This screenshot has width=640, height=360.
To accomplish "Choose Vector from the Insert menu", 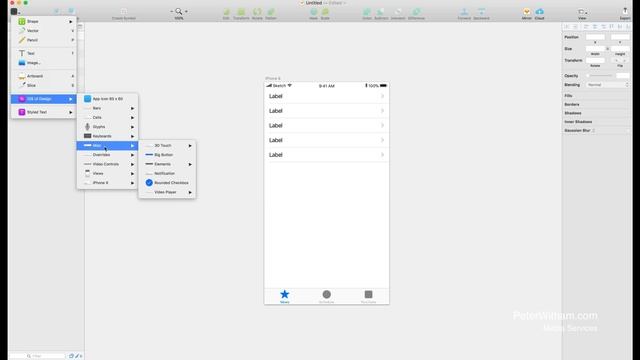I will 44,31.
